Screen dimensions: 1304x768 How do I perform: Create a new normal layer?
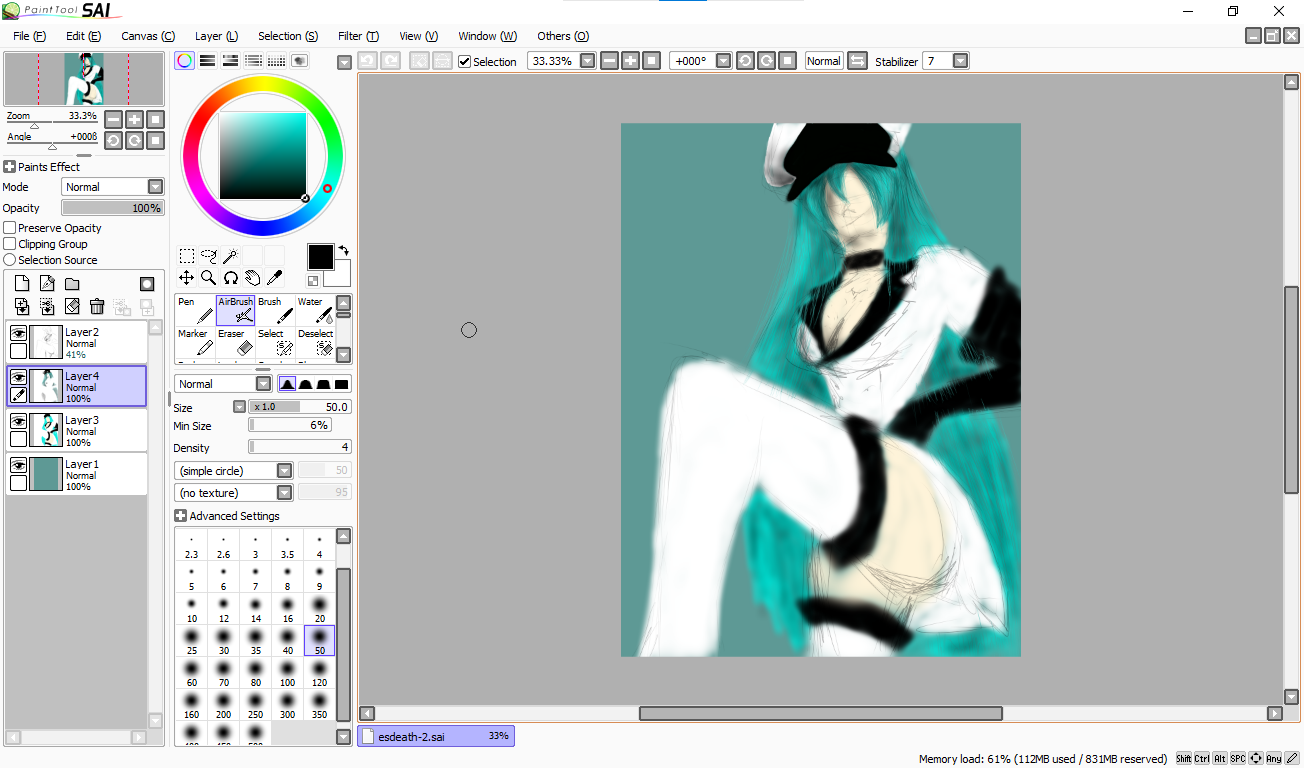point(22,284)
